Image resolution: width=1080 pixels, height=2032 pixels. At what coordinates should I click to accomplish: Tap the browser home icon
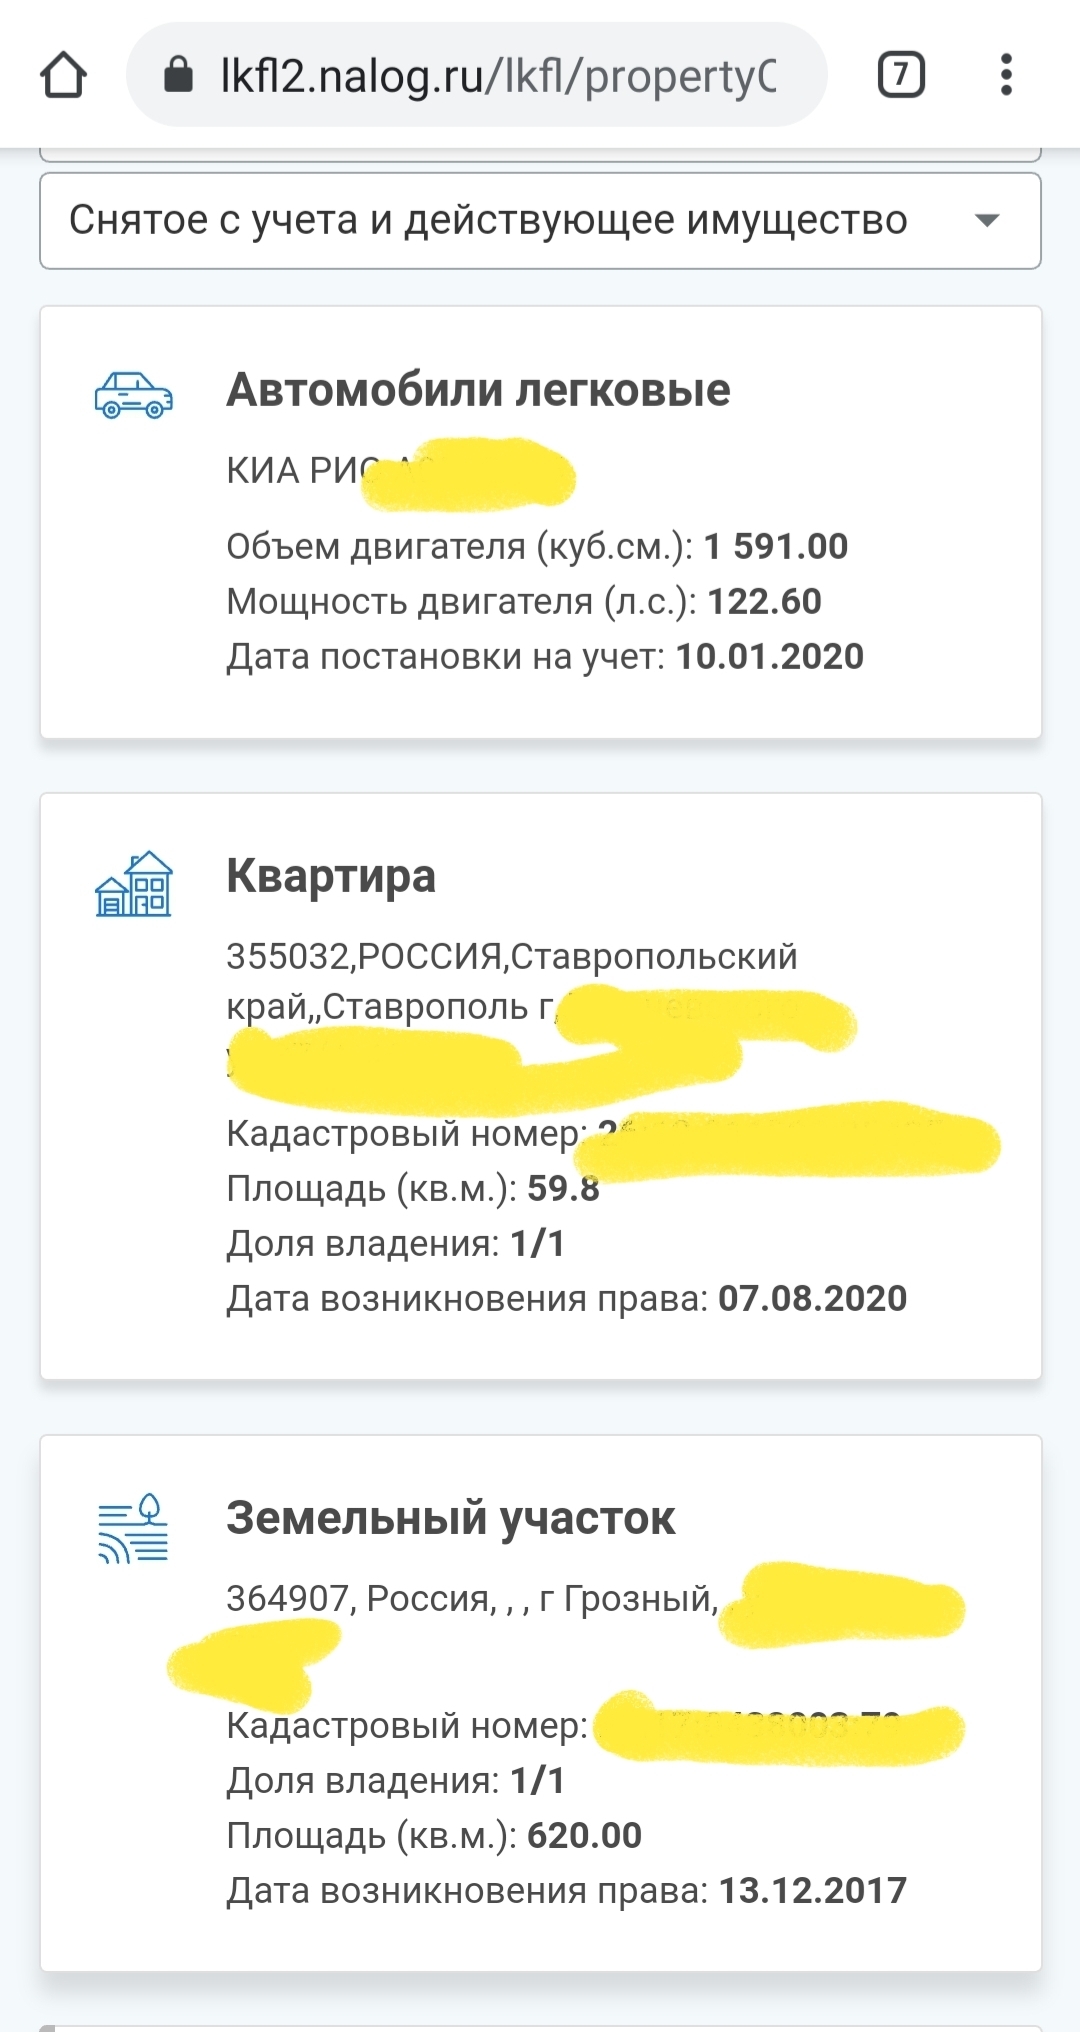tap(63, 75)
